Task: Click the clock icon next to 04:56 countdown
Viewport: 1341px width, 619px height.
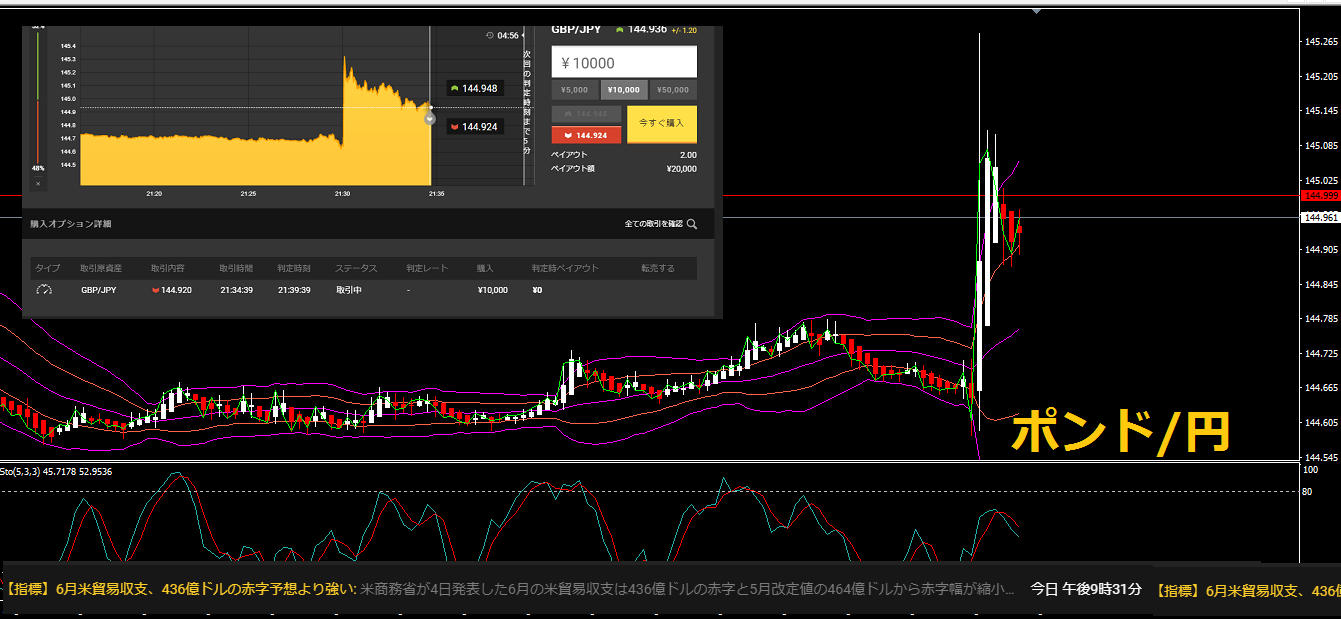Action: pos(489,35)
